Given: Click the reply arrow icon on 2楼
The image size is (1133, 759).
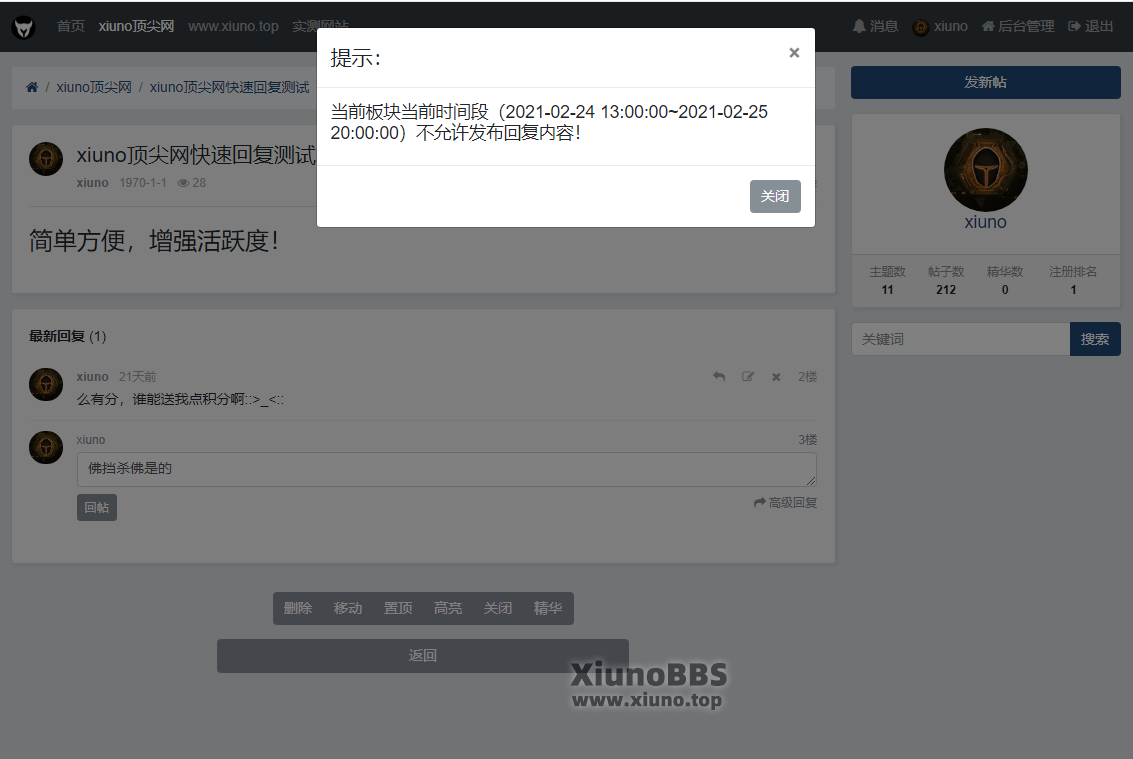Looking at the screenshot, I should (718, 377).
